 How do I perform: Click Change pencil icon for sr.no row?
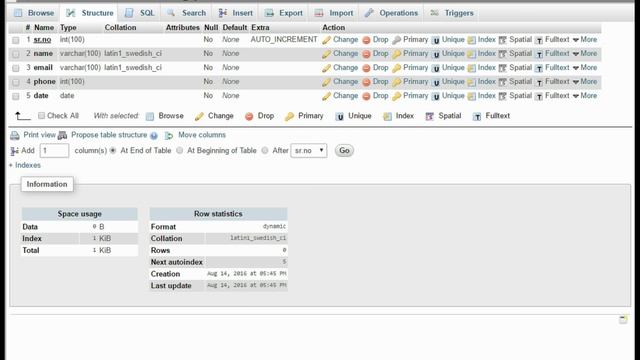click(326, 40)
